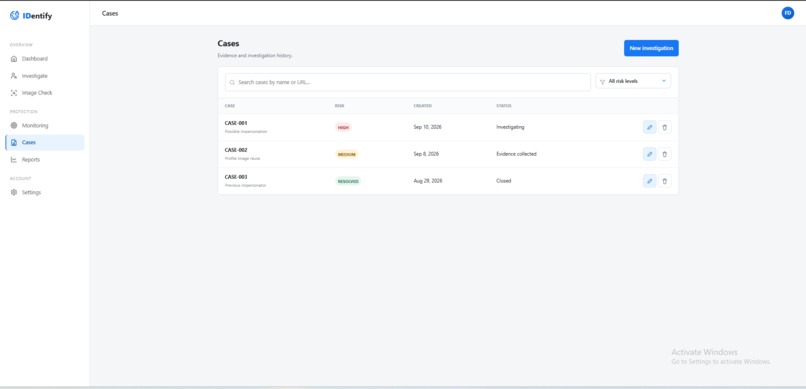
Task: Click the CASE column header
Action: point(230,106)
